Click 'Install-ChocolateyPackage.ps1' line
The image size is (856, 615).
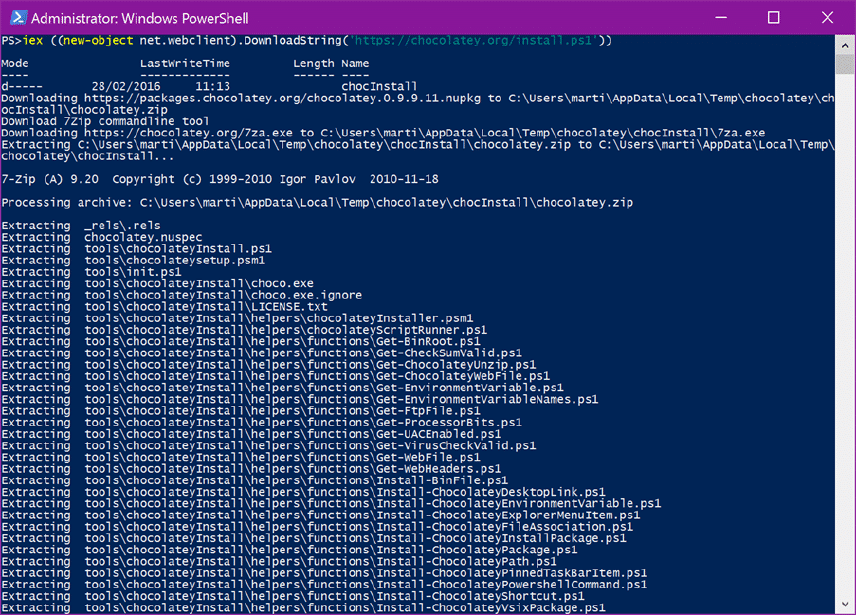[x=289, y=550]
